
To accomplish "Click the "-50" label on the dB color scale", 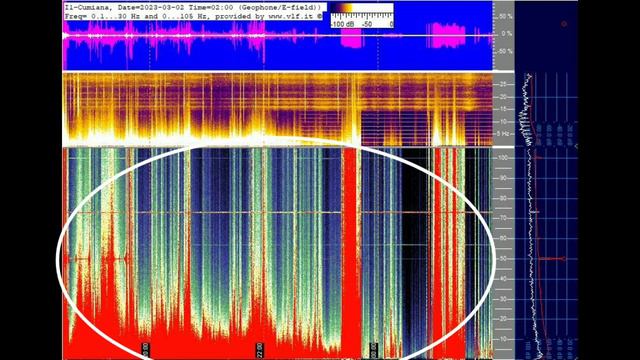I will [367, 24].
